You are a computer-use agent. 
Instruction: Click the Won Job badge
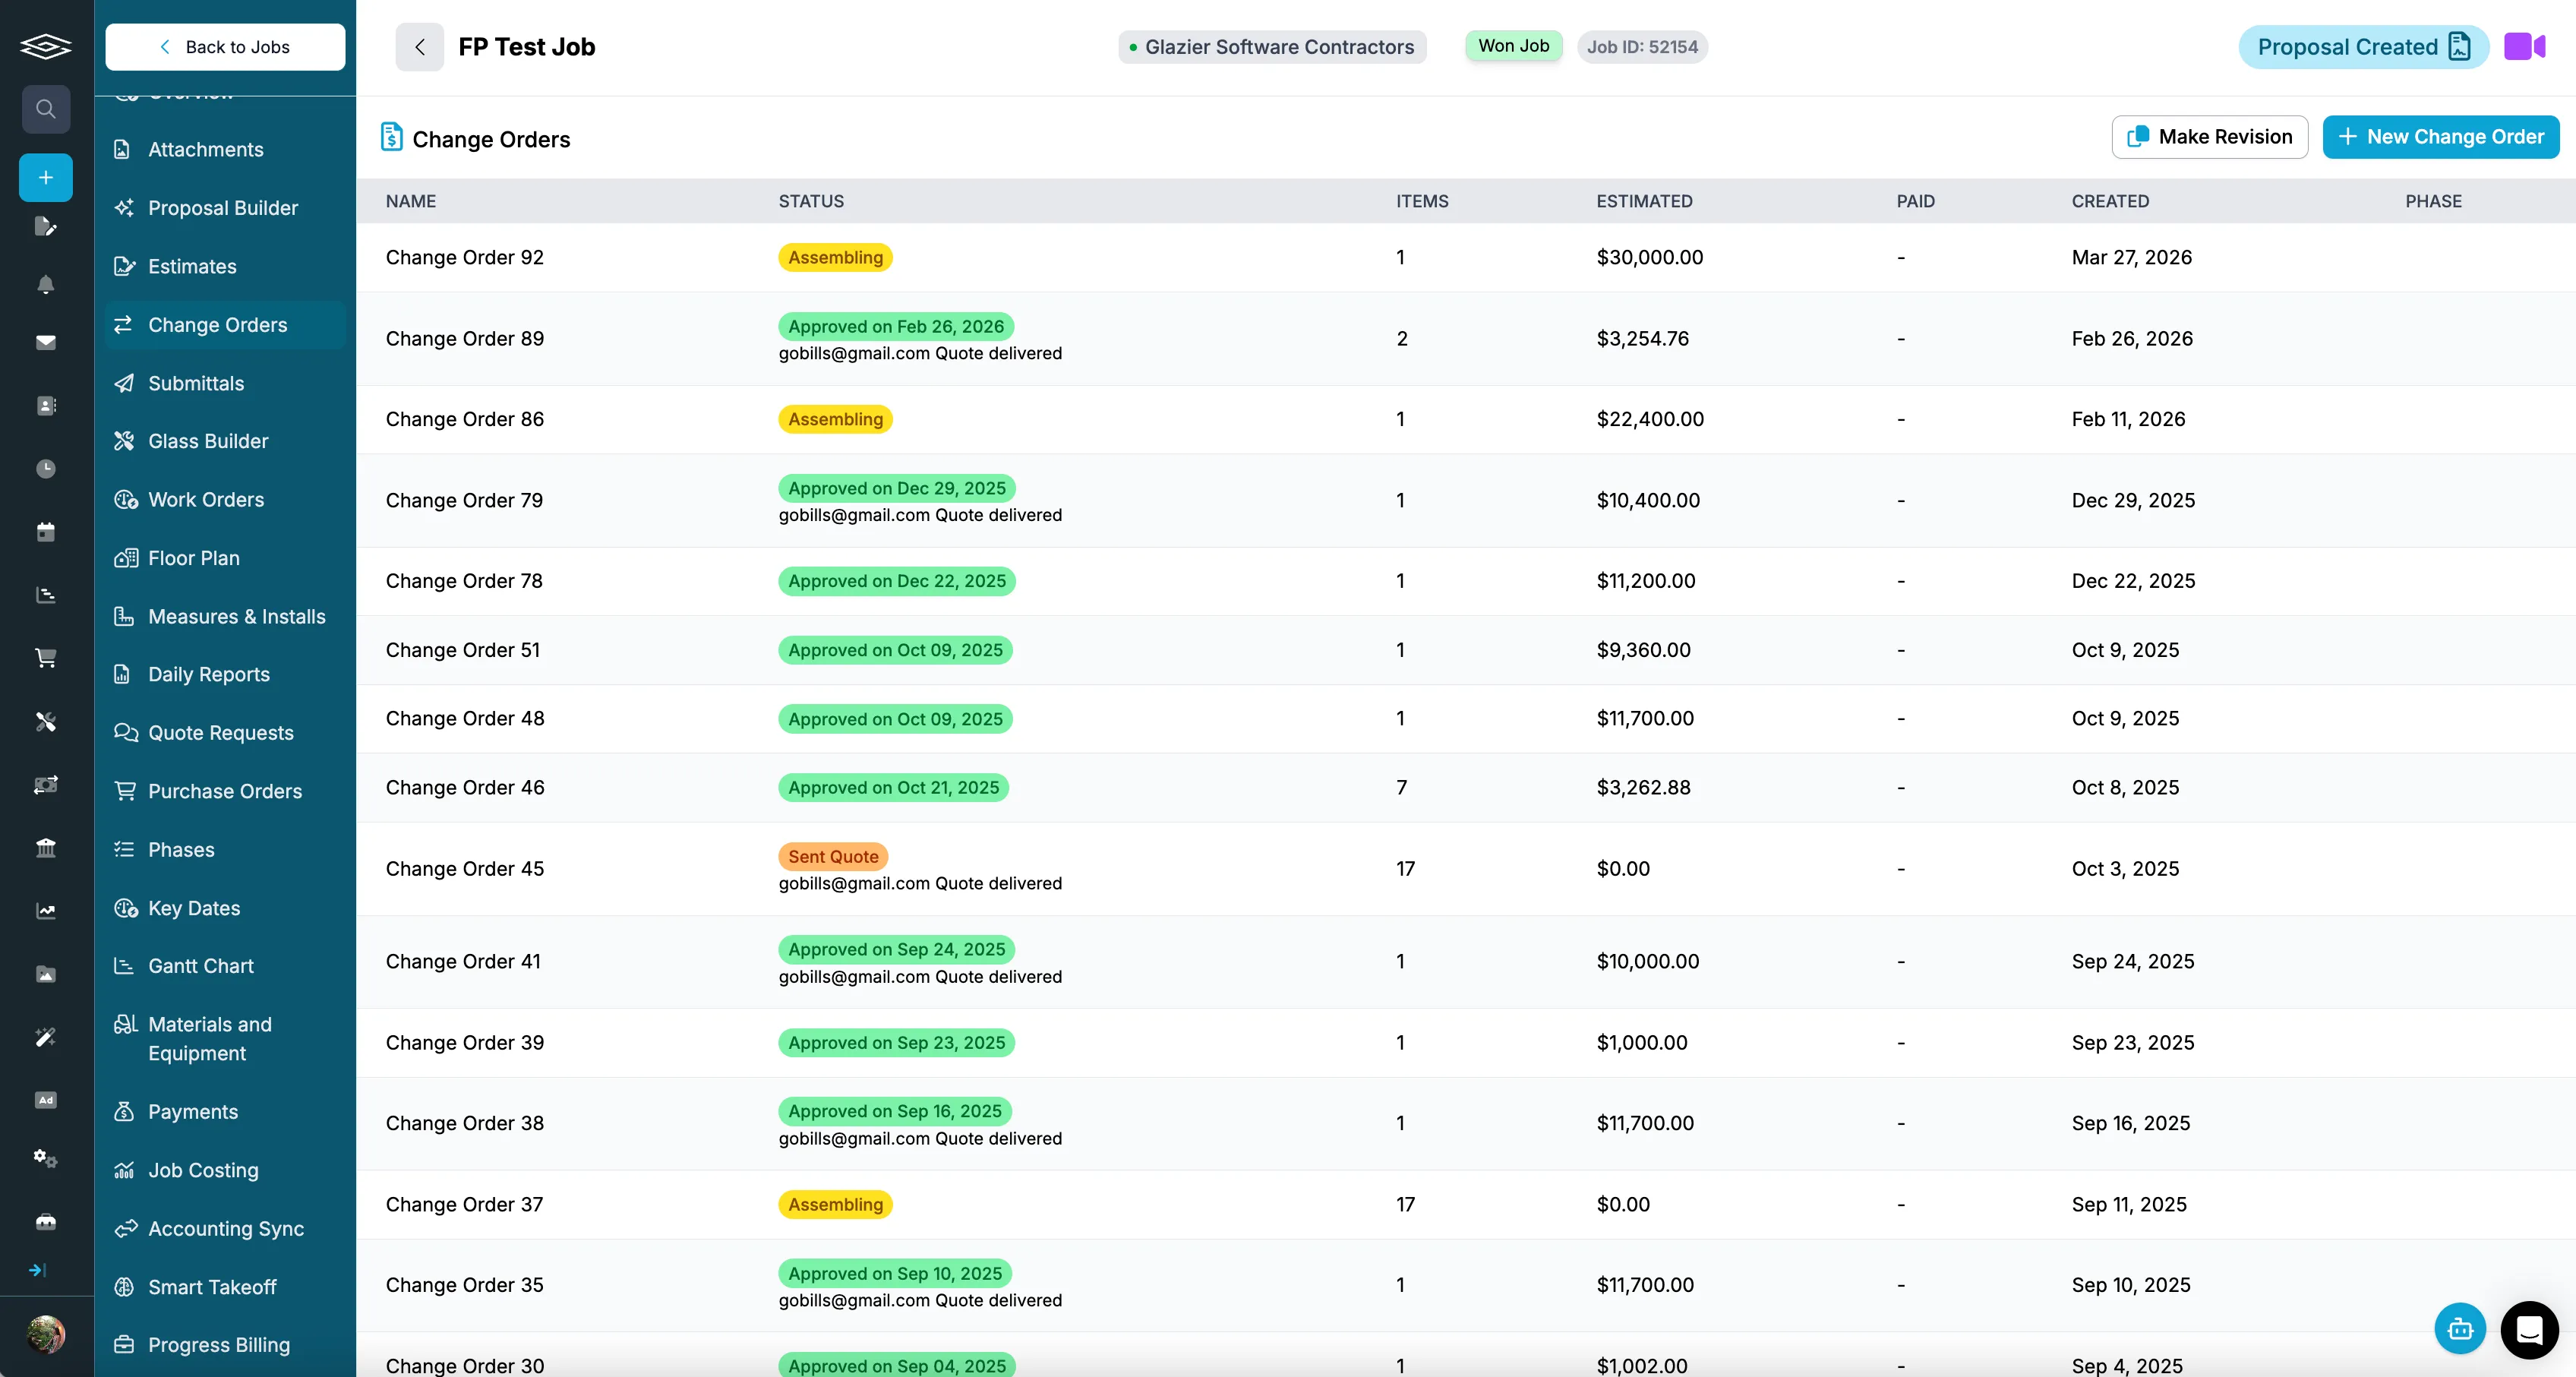pos(1513,46)
